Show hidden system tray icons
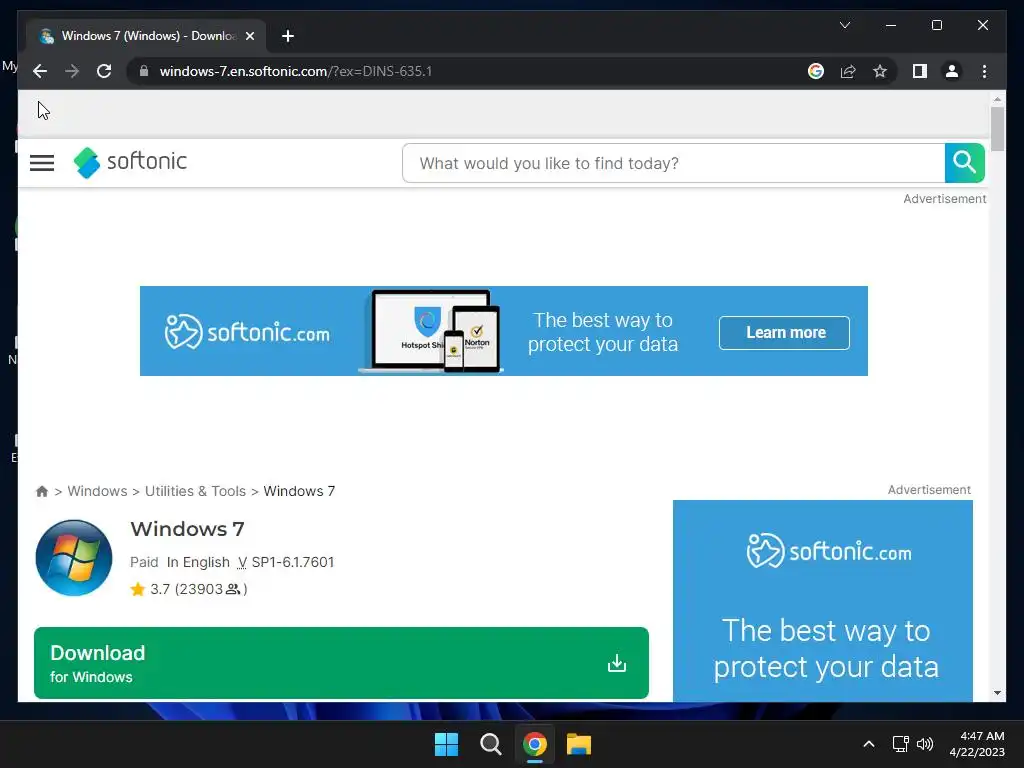Screen dimensions: 1024x768 click(x=869, y=744)
